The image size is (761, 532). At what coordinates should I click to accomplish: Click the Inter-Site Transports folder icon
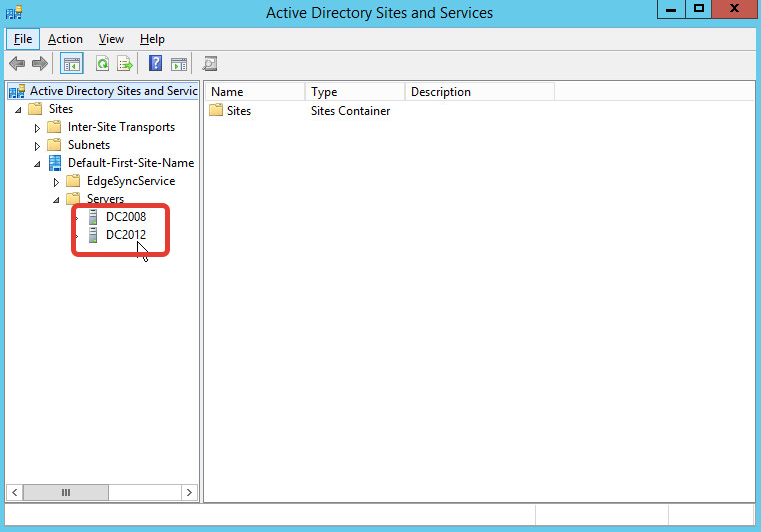coord(54,127)
